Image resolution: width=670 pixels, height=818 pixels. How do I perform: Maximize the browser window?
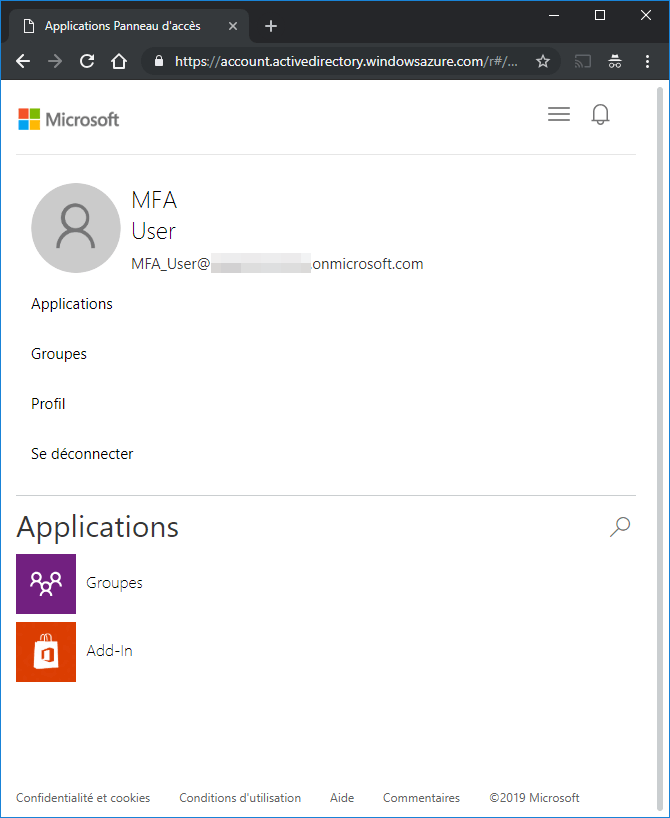pos(600,16)
